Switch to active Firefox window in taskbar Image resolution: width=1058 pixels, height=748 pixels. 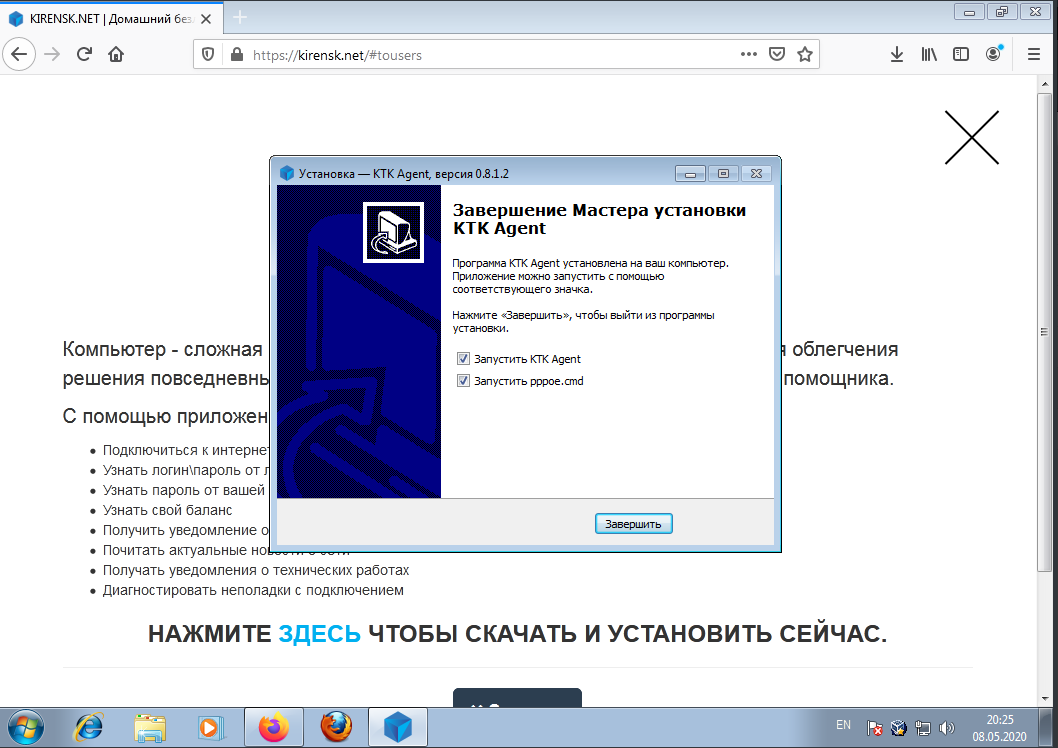tap(273, 728)
